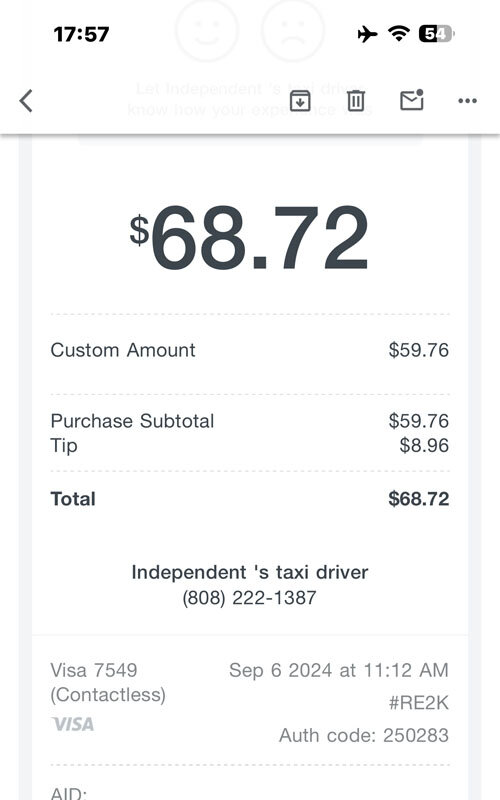Tap the 17:57 clock in status bar
The image size is (500, 800).
[81, 35]
